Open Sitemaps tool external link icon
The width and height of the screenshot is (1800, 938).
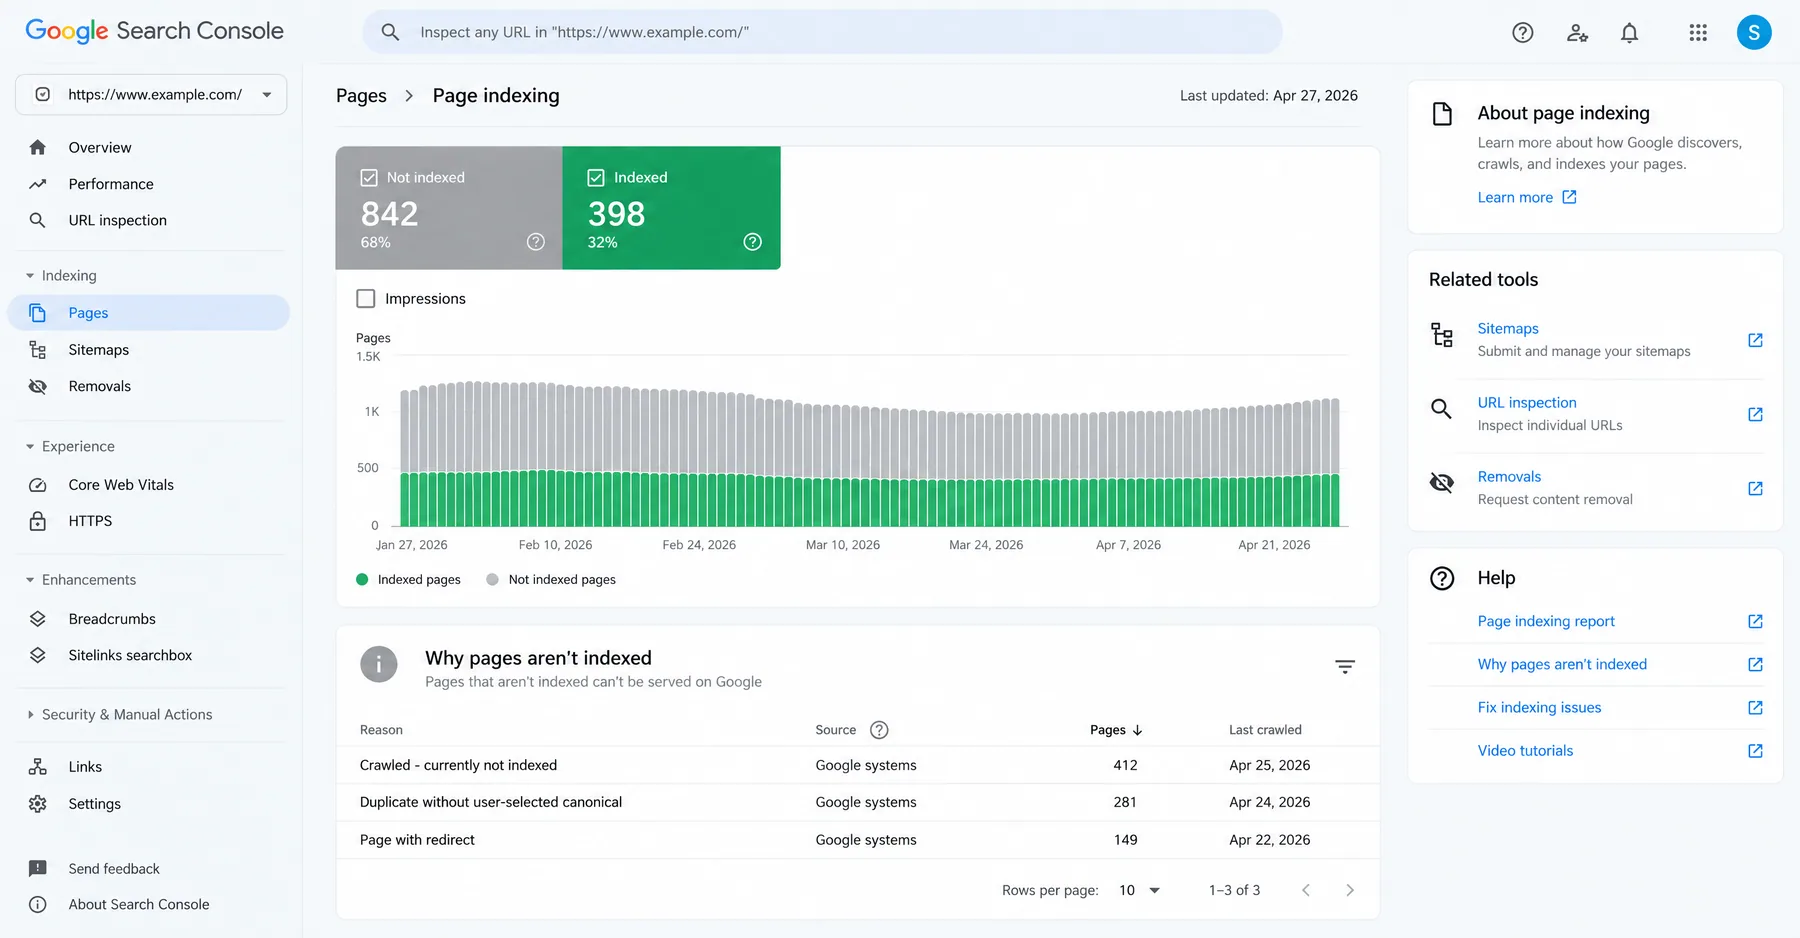[x=1755, y=340]
